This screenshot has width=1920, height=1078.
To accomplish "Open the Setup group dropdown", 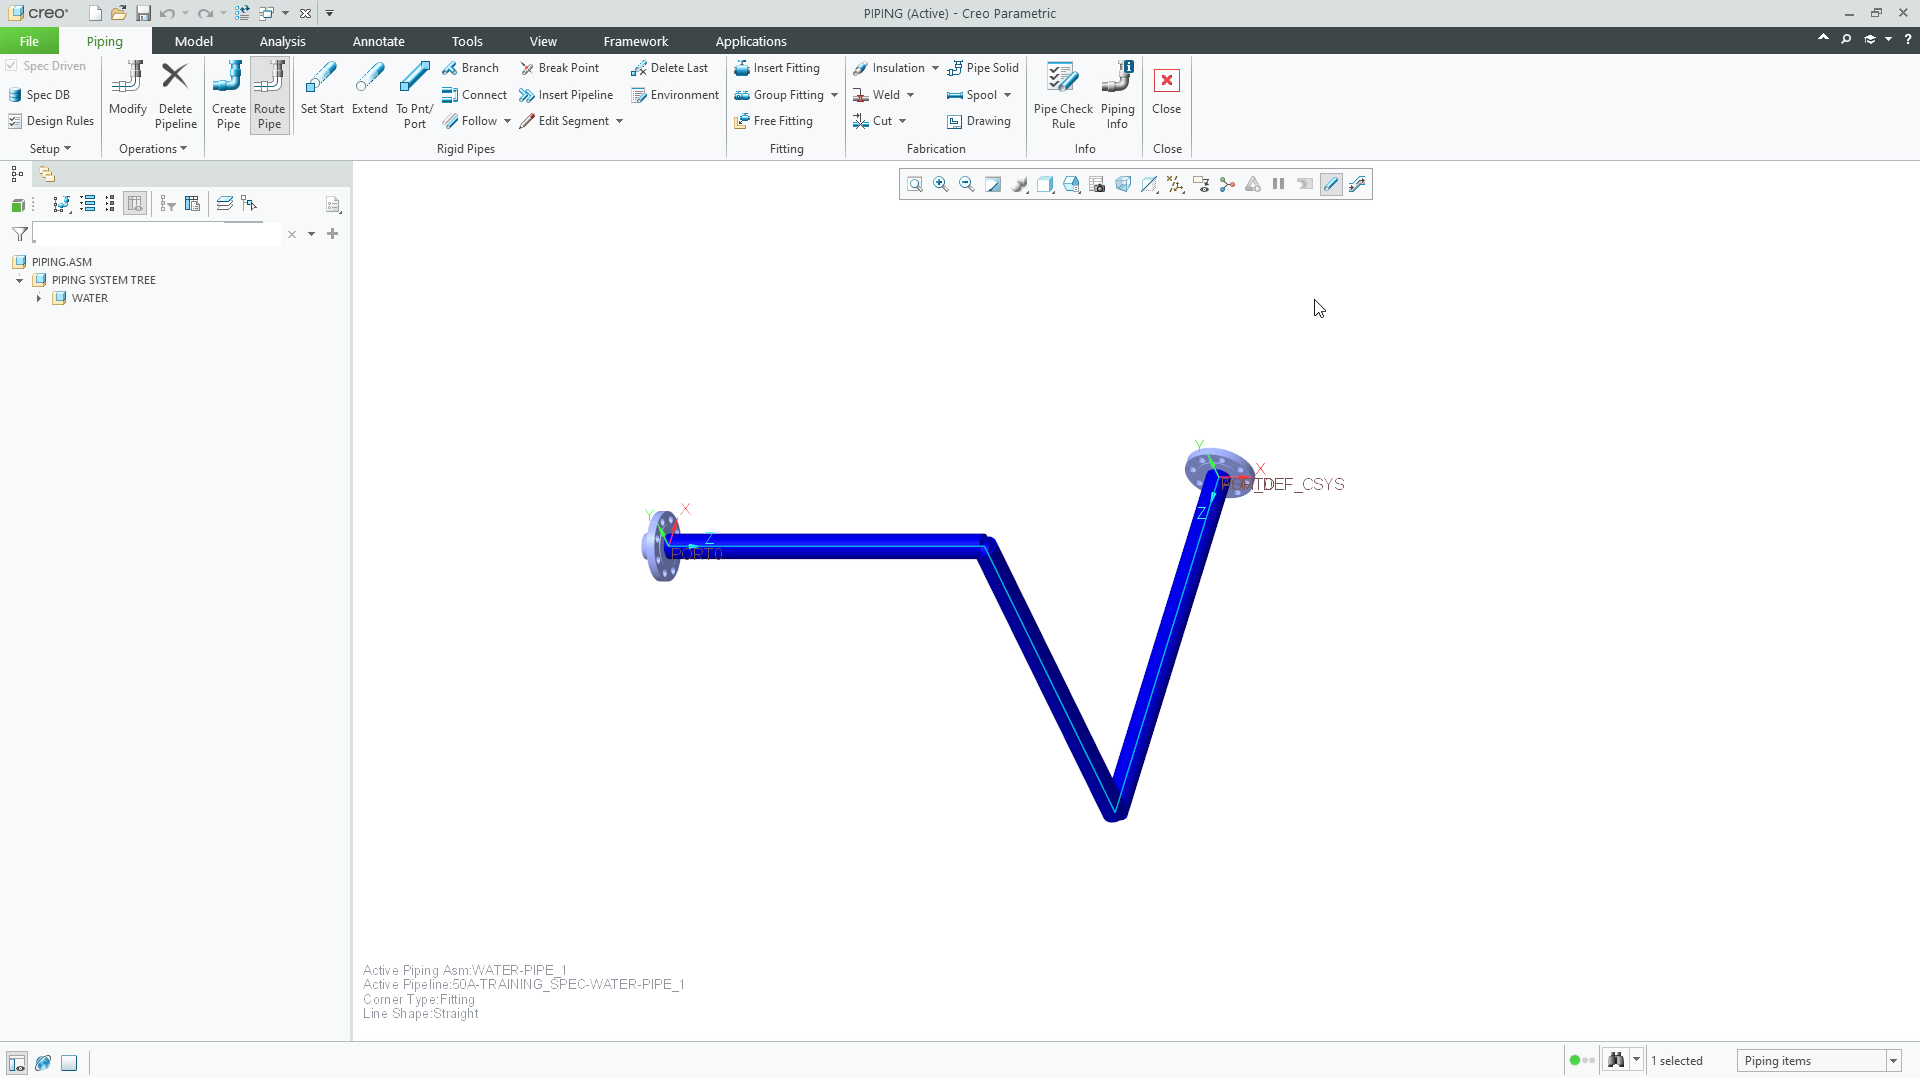I will pyautogui.click(x=50, y=149).
